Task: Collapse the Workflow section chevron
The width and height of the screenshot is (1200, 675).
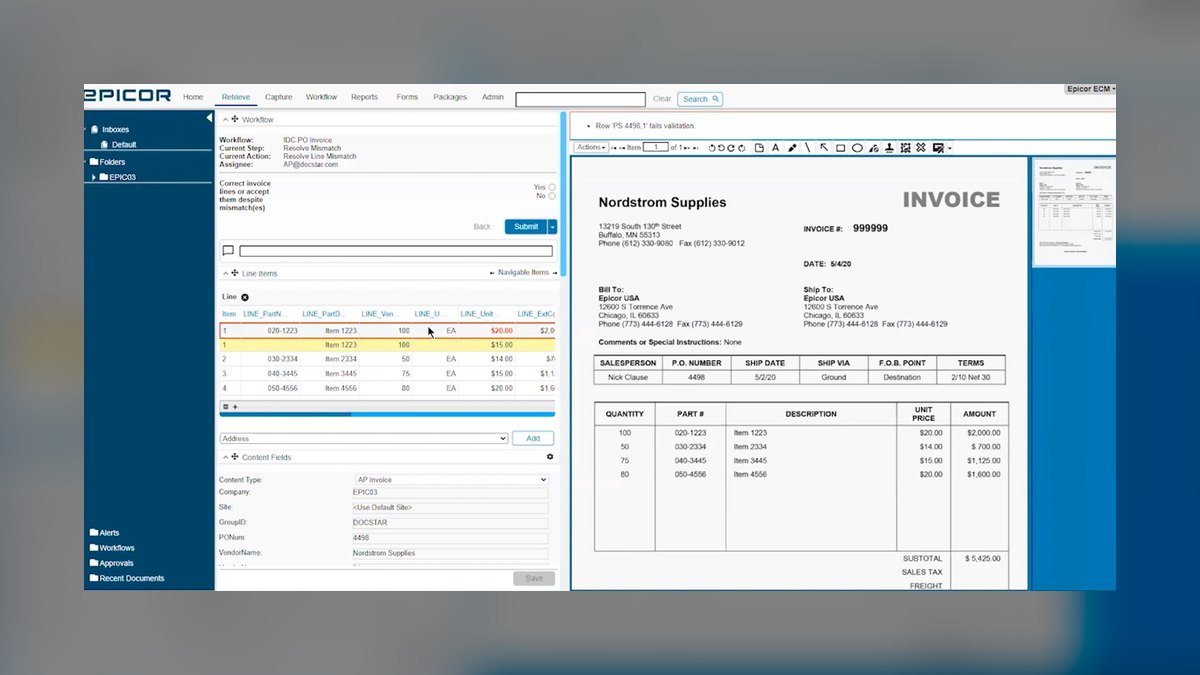Action: [x=224, y=119]
